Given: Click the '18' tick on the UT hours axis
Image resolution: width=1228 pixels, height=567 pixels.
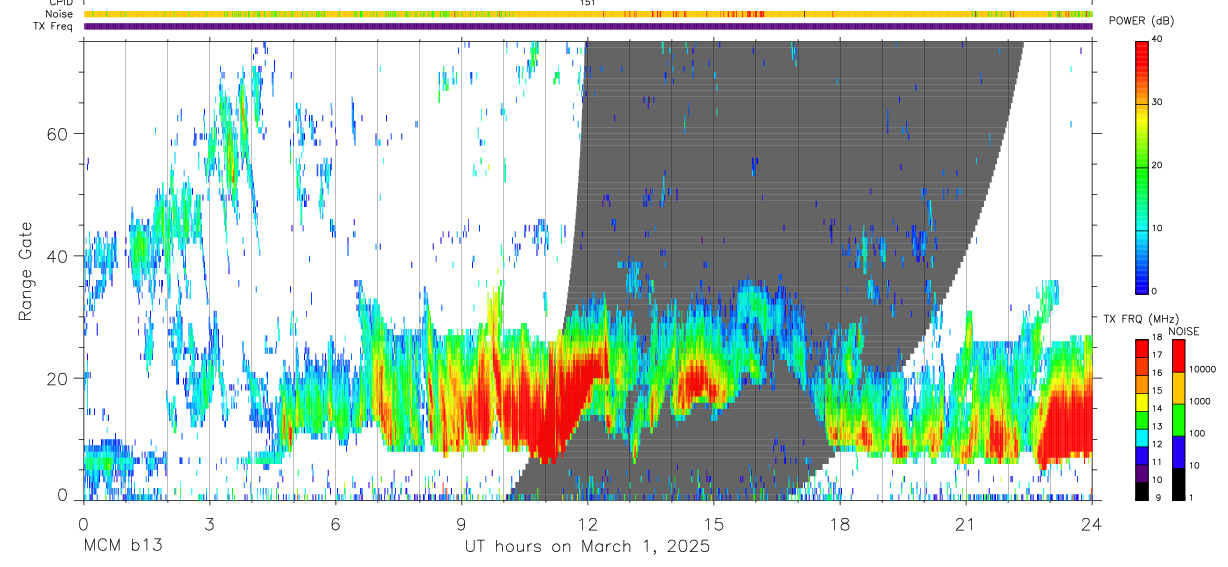Looking at the screenshot, I should (840, 523).
